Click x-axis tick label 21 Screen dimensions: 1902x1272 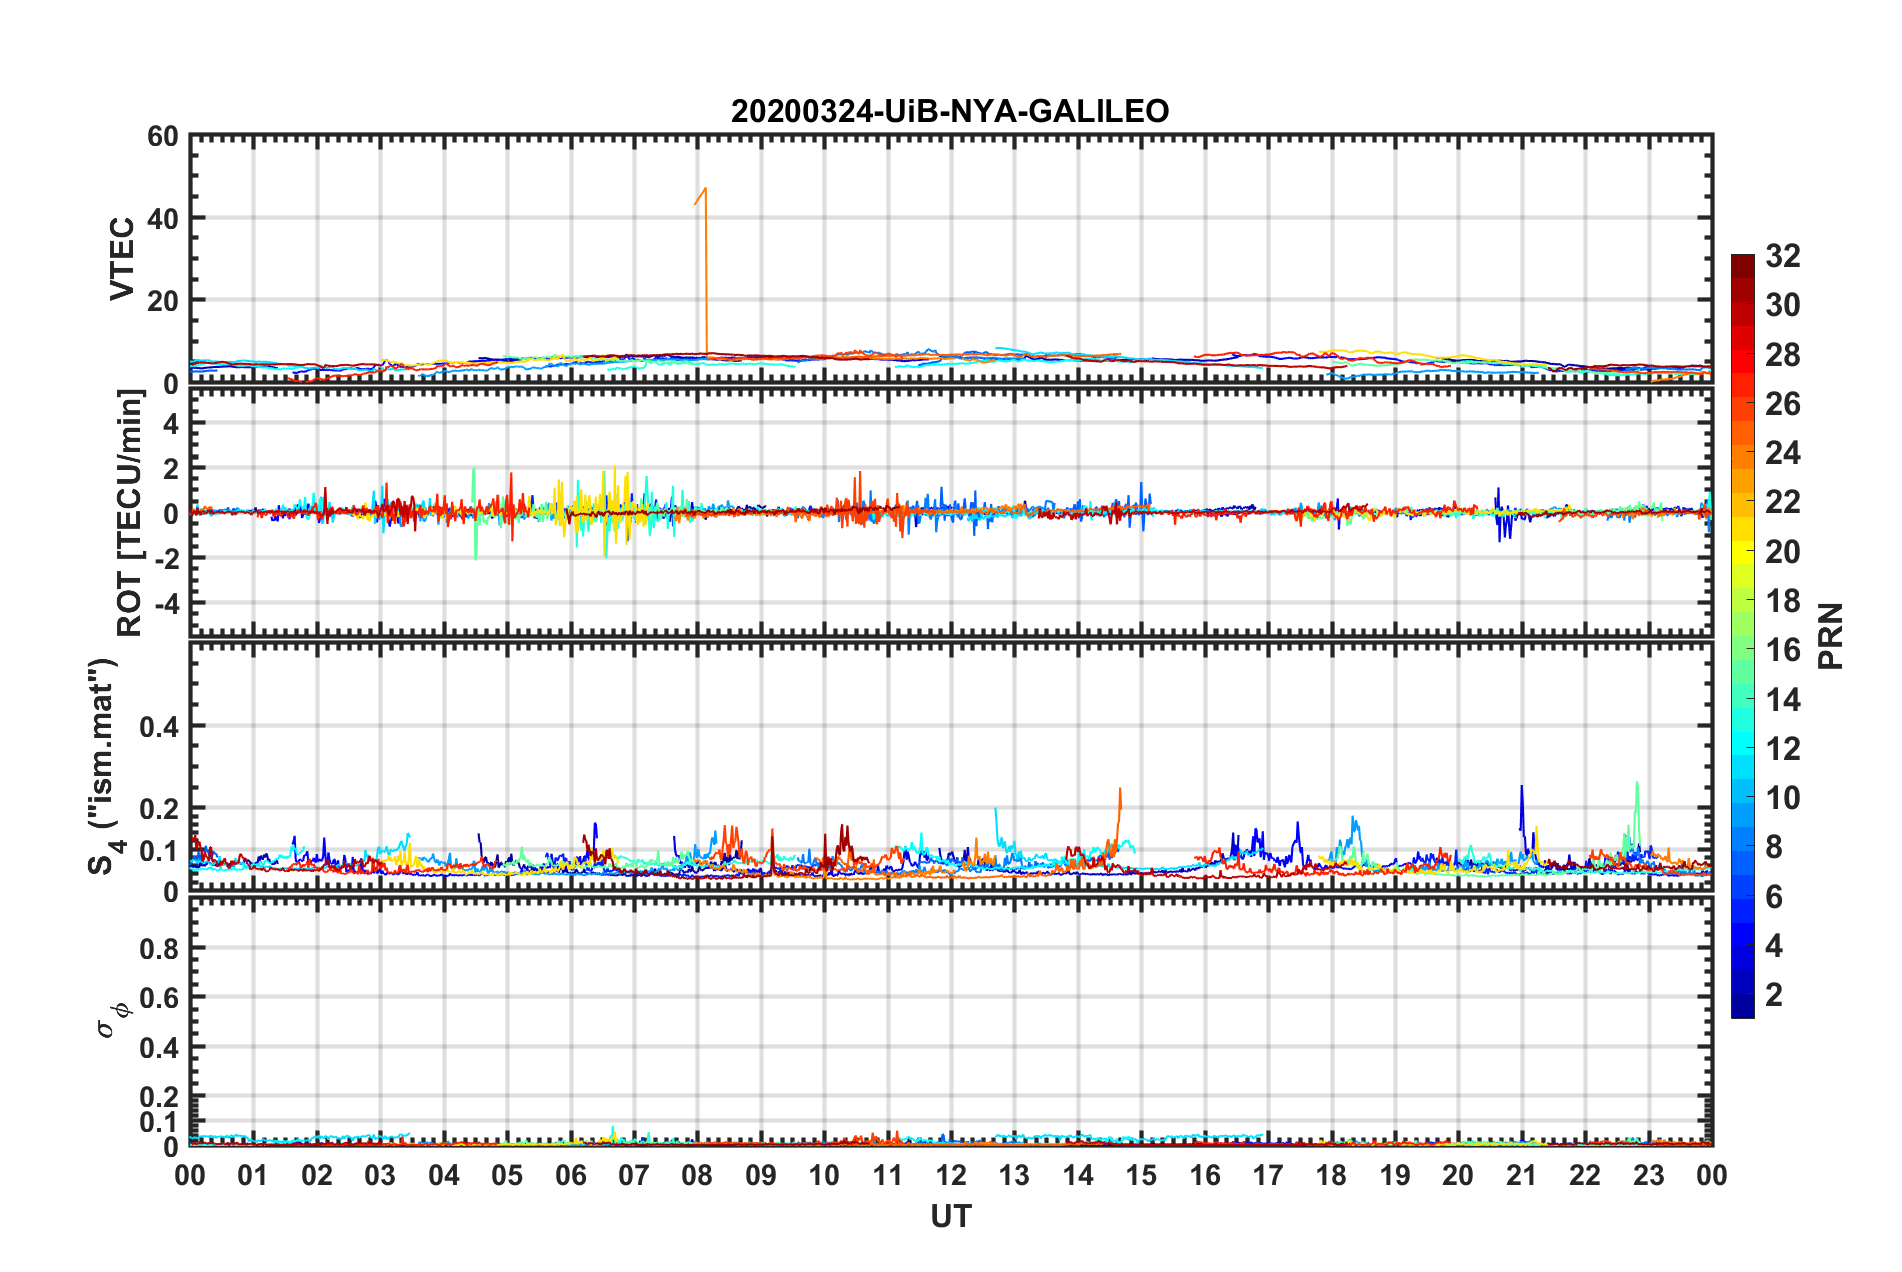coord(1521,1175)
